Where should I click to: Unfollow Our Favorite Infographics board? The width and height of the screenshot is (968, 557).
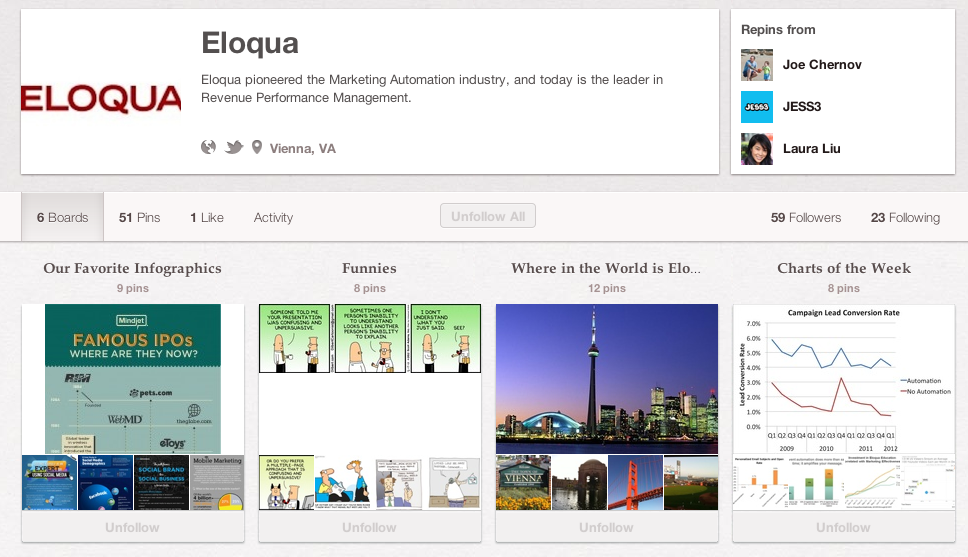pos(133,527)
